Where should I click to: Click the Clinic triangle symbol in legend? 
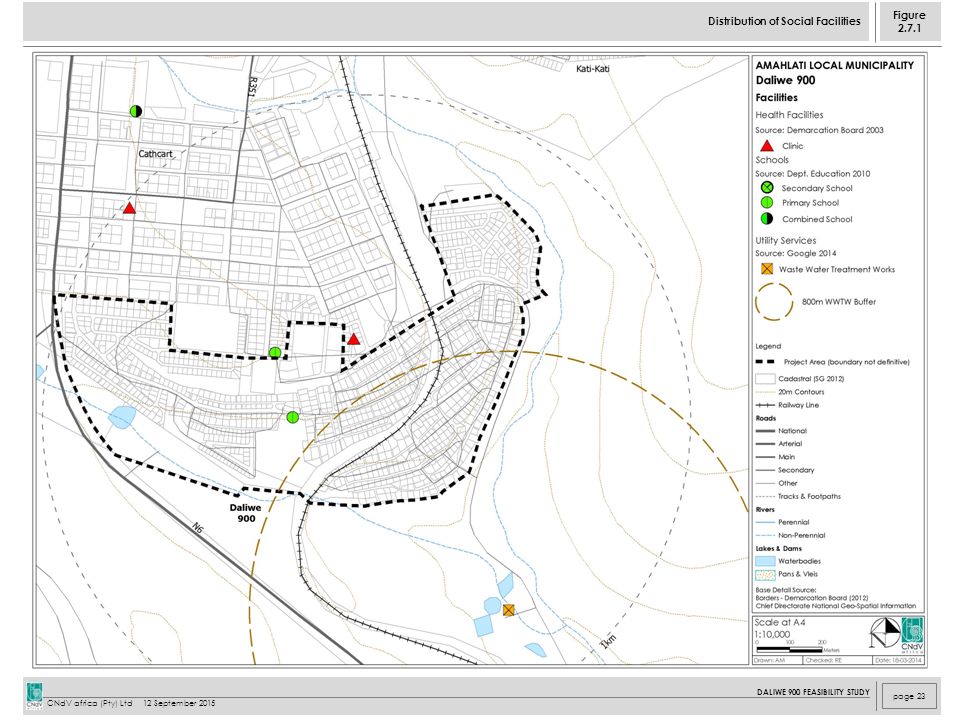[767, 146]
